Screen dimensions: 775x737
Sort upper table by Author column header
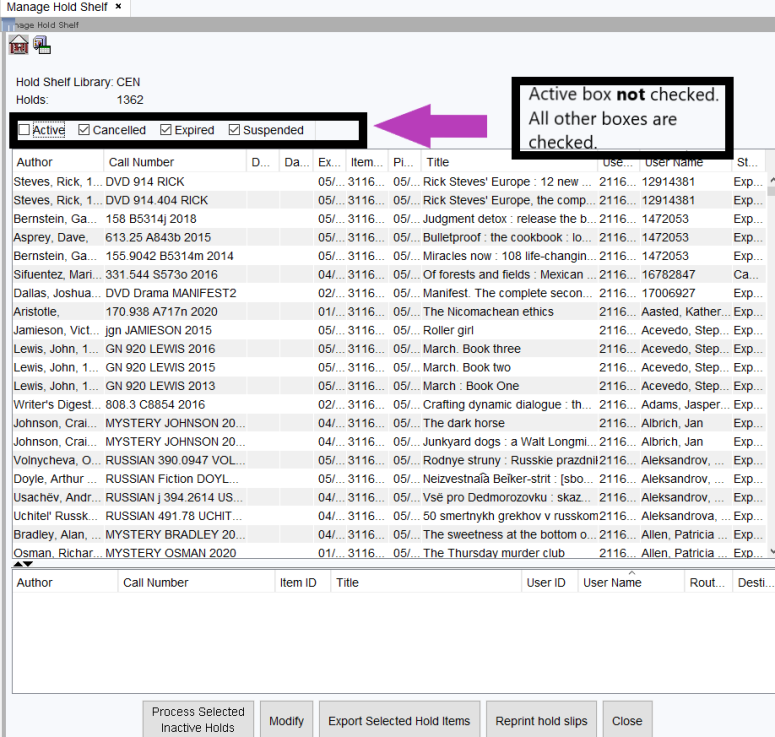point(58,162)
